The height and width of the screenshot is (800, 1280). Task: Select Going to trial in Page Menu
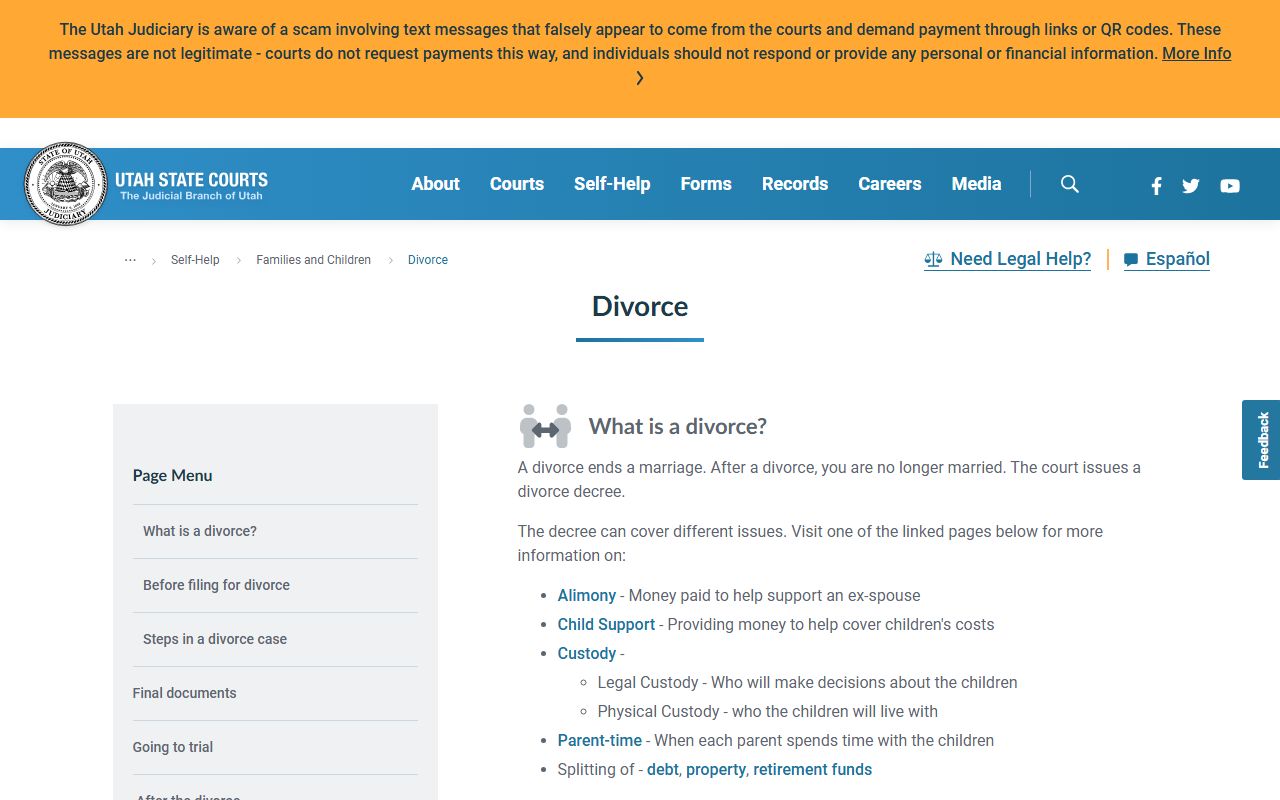(x=173, y=747)
